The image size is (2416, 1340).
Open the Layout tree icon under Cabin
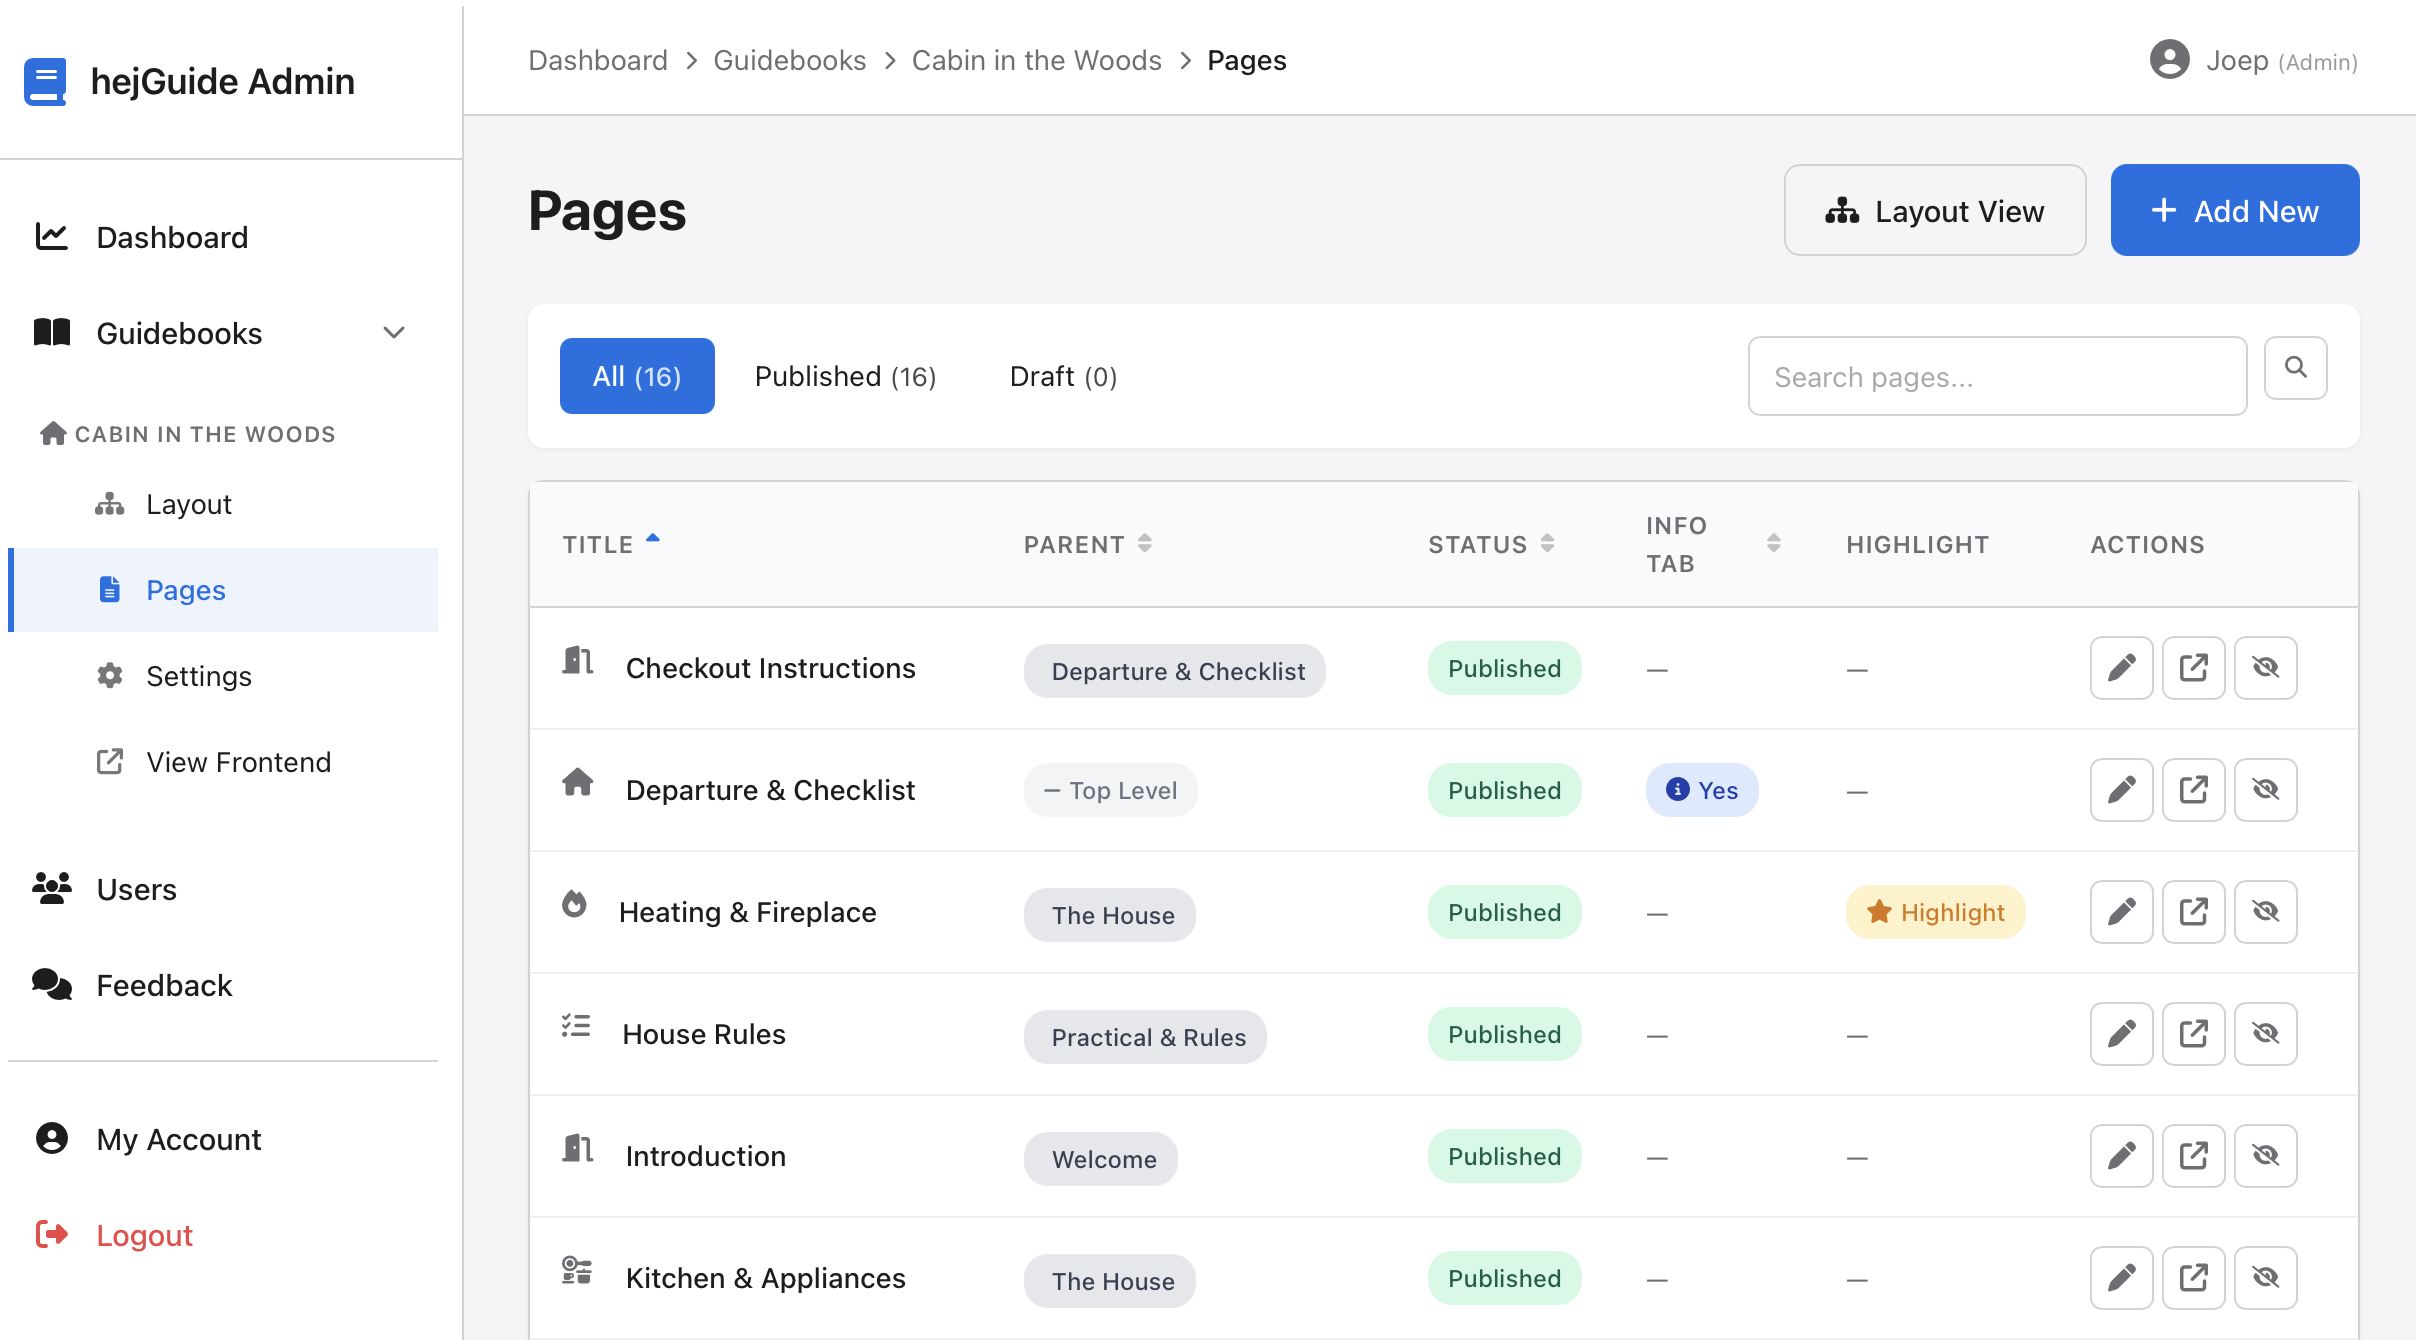[x=110, y=503]
